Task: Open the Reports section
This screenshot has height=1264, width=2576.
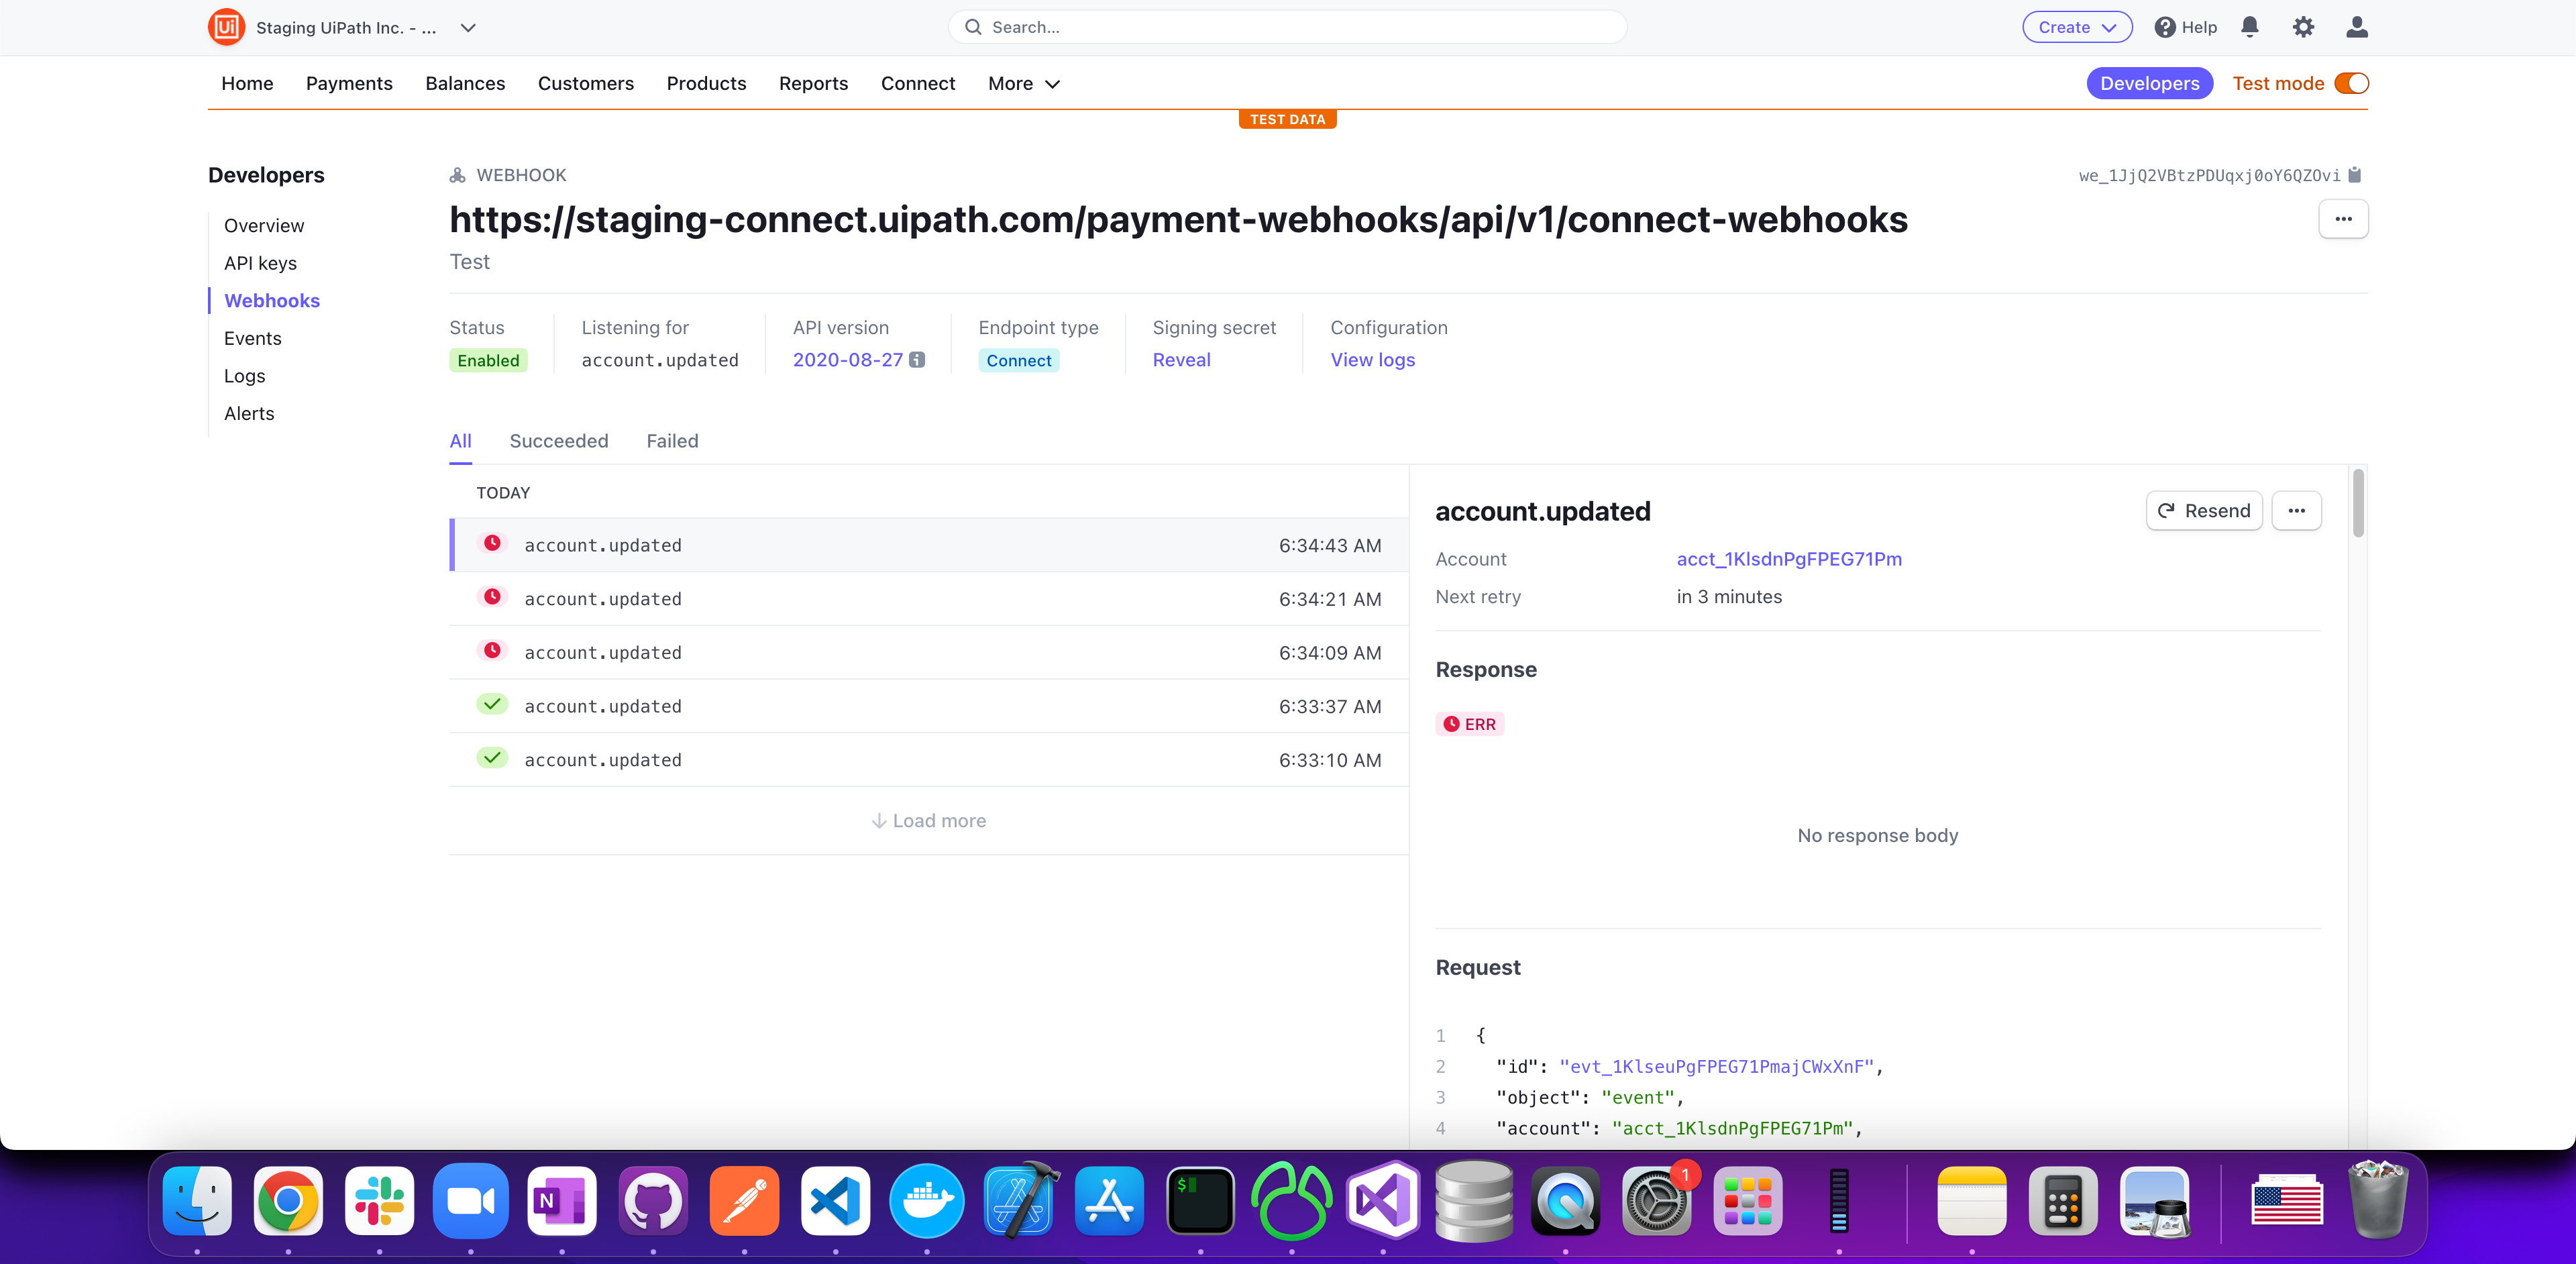Action: [813, 83]
